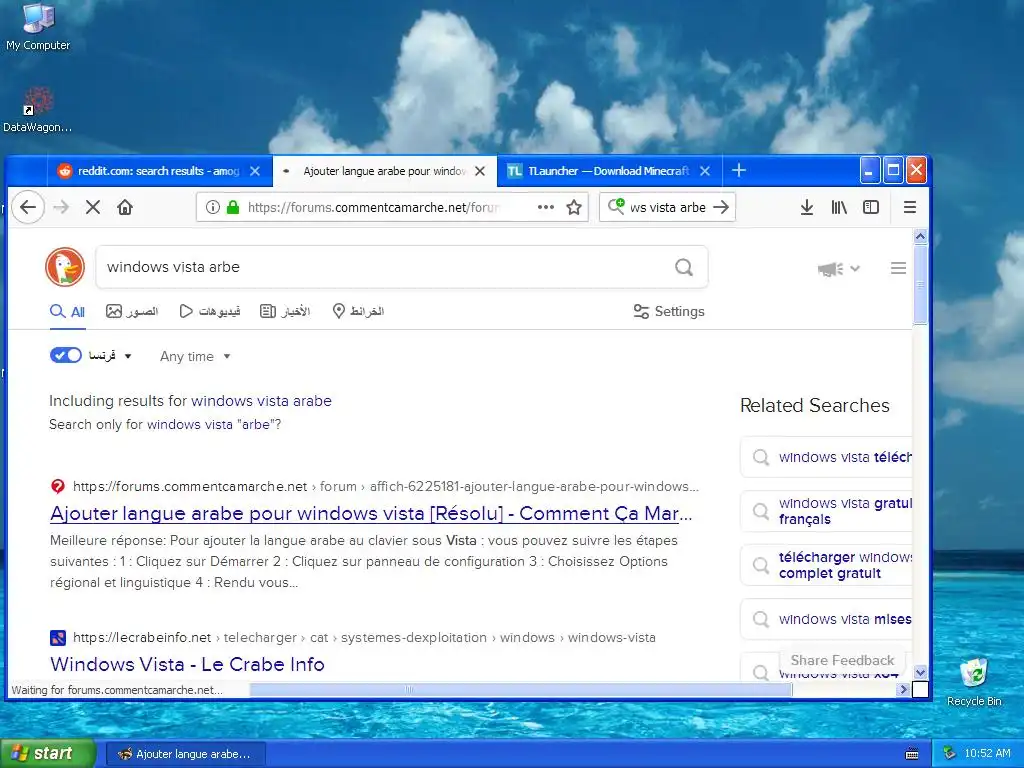Viewport: 1024px width, 768px height.
Task: Open the megaphone spread-the-word icon
Action: point(830,268)
